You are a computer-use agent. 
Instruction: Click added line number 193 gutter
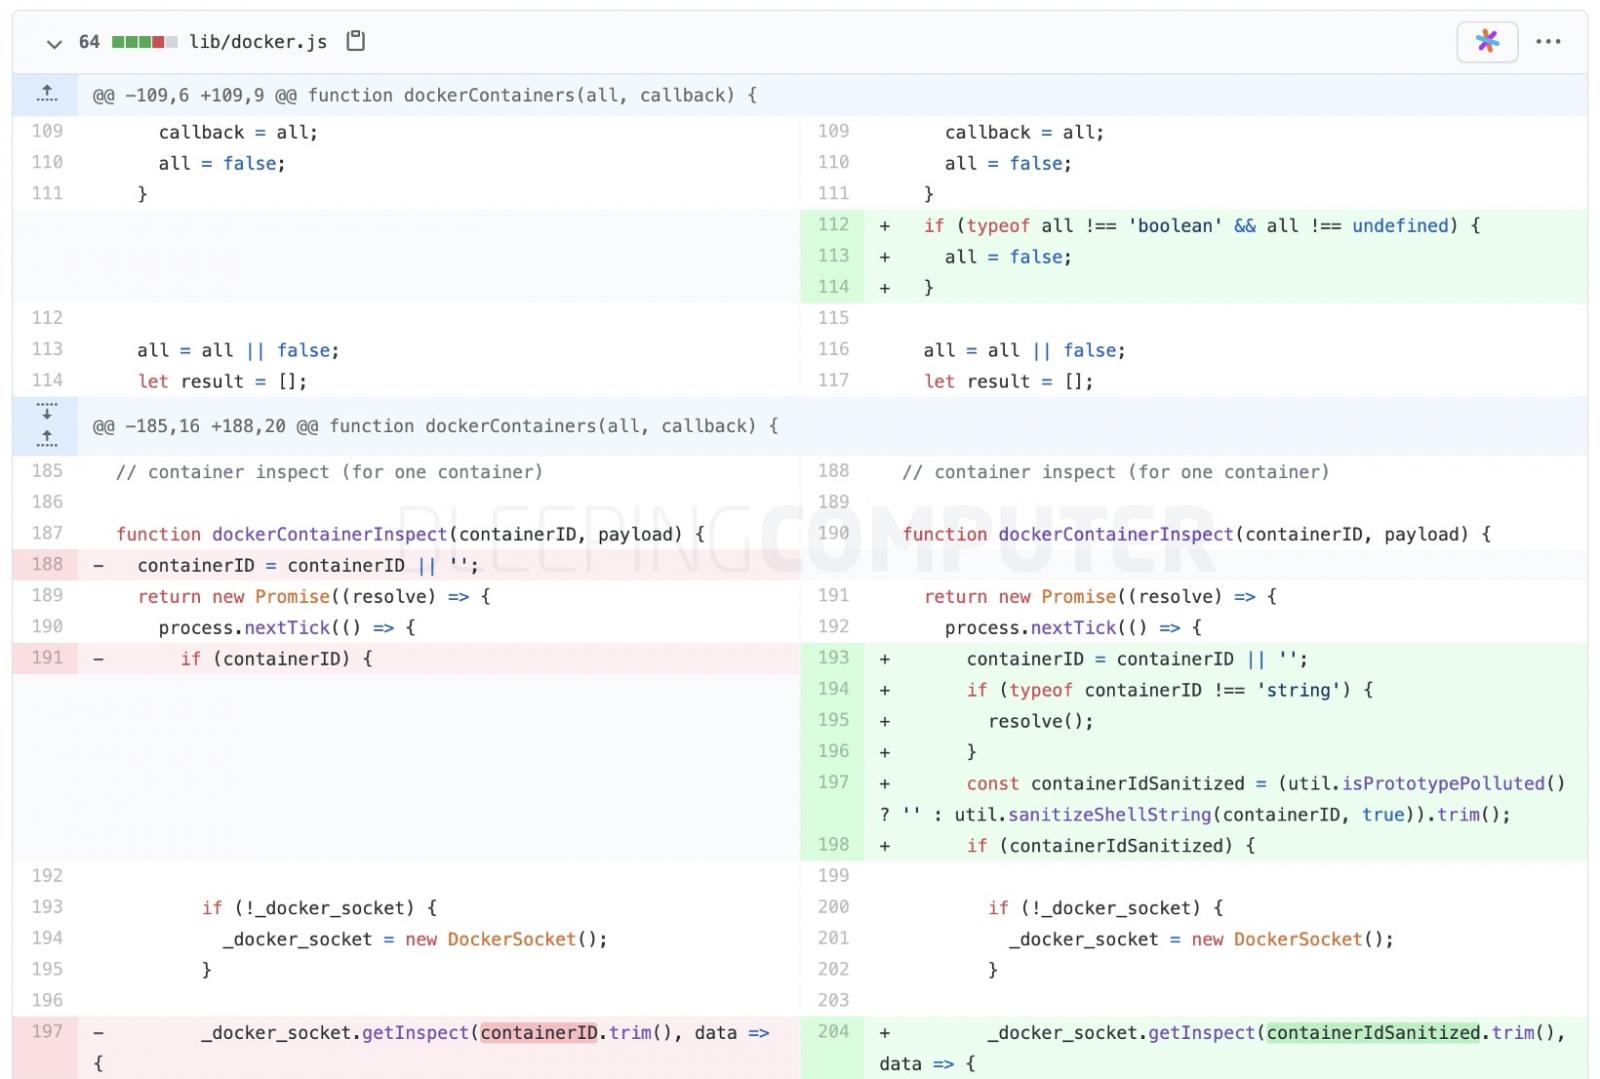pos(832,658)
